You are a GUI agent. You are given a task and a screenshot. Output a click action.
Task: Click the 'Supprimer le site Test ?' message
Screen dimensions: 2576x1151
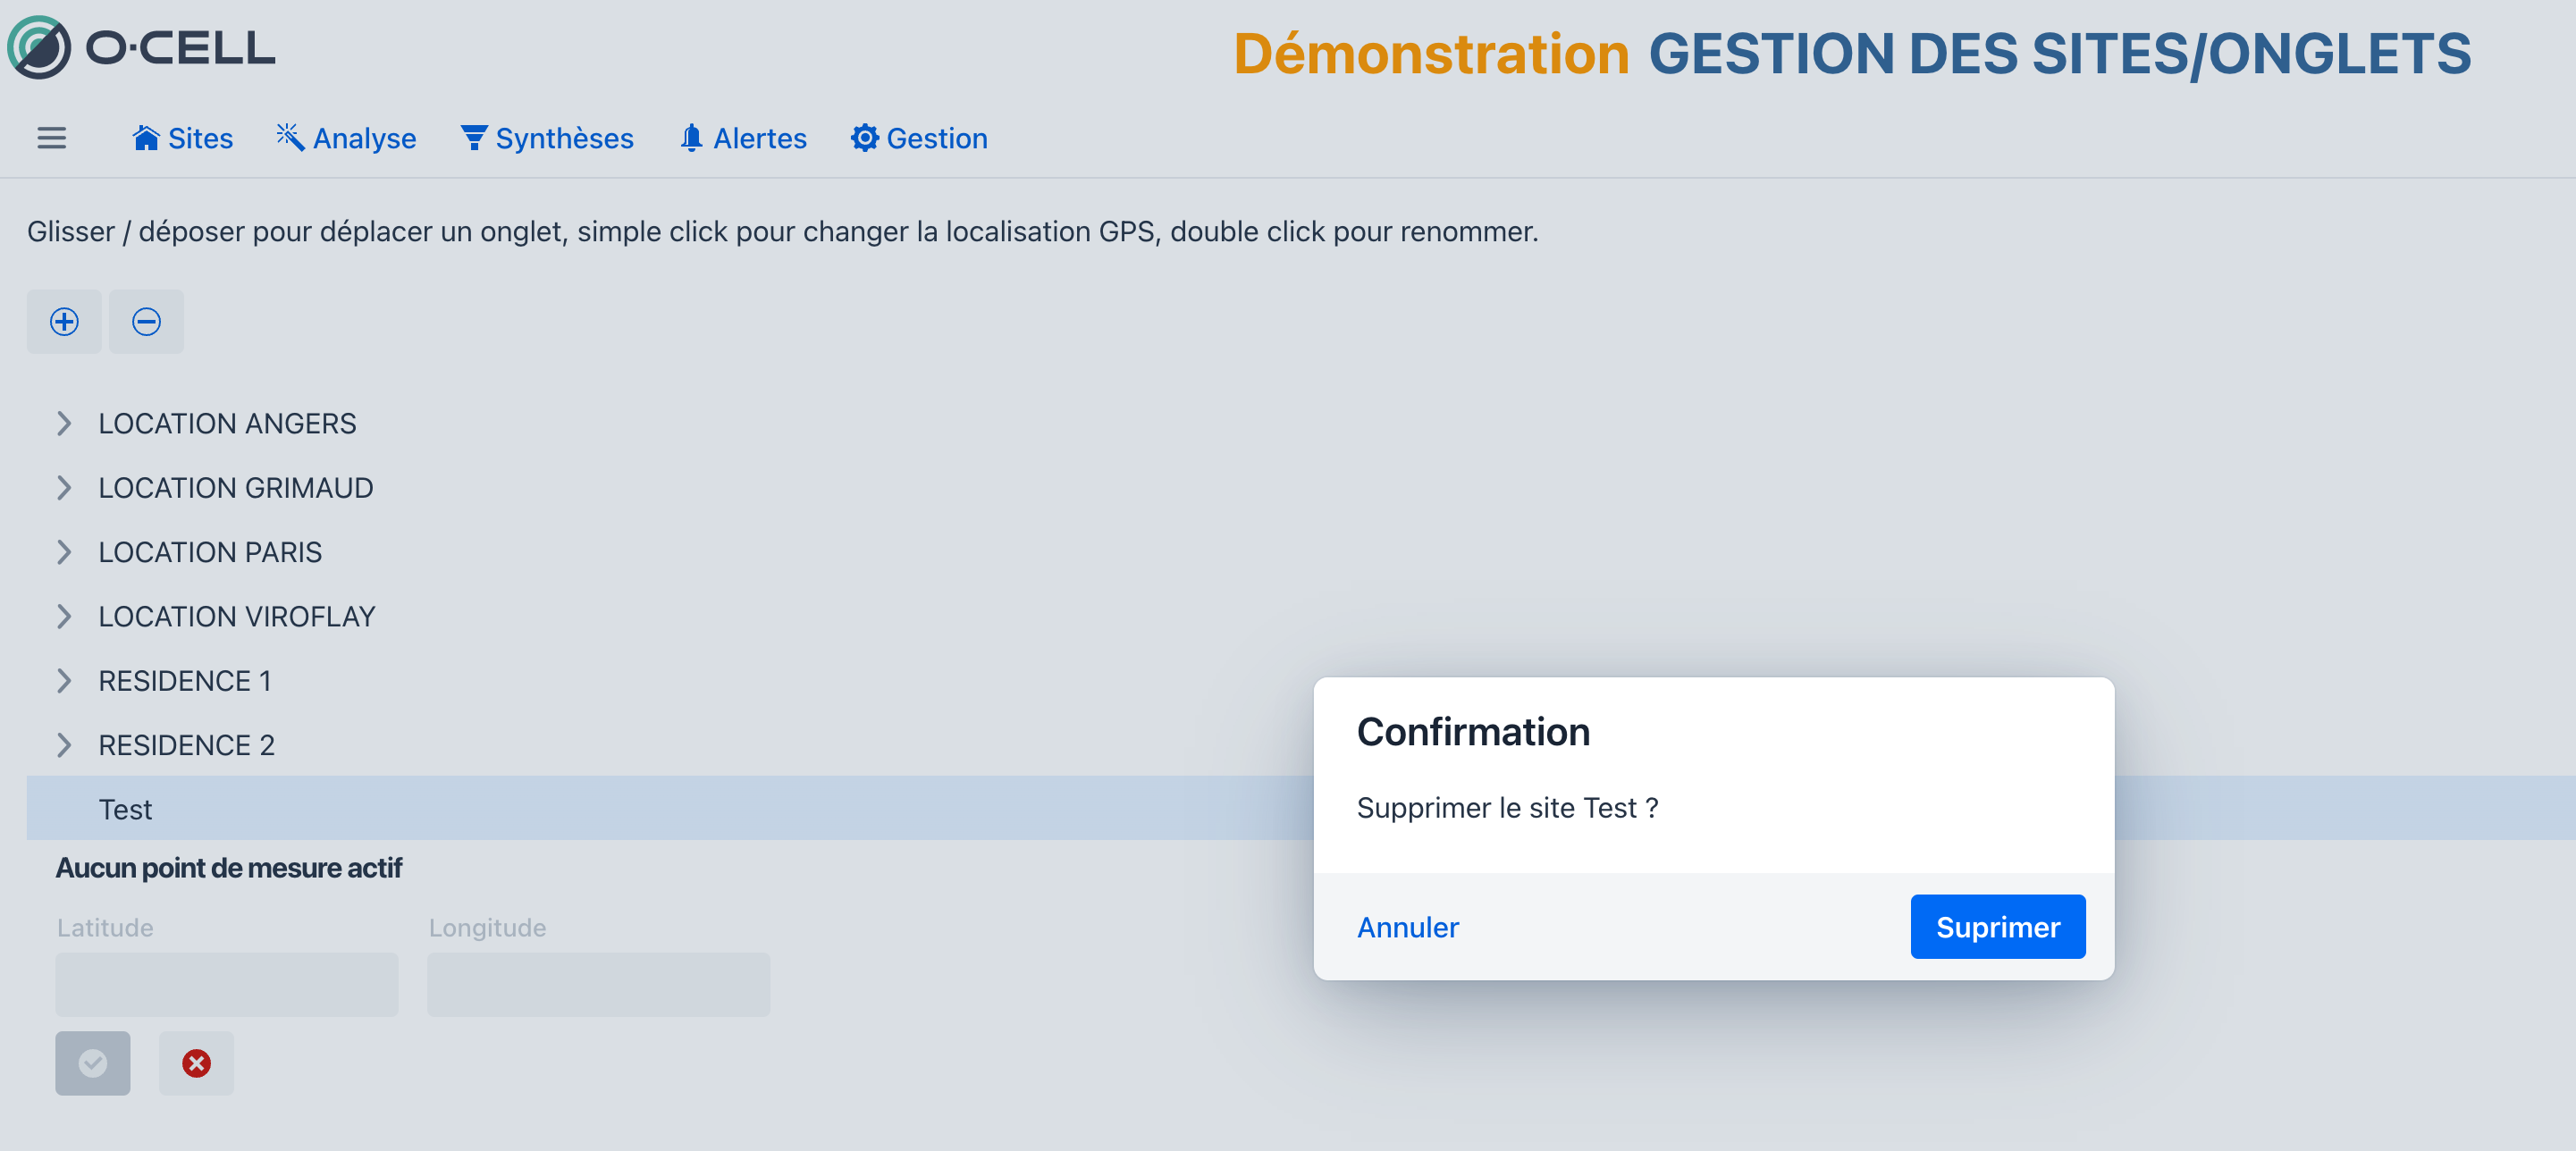tap(1507, 807)
